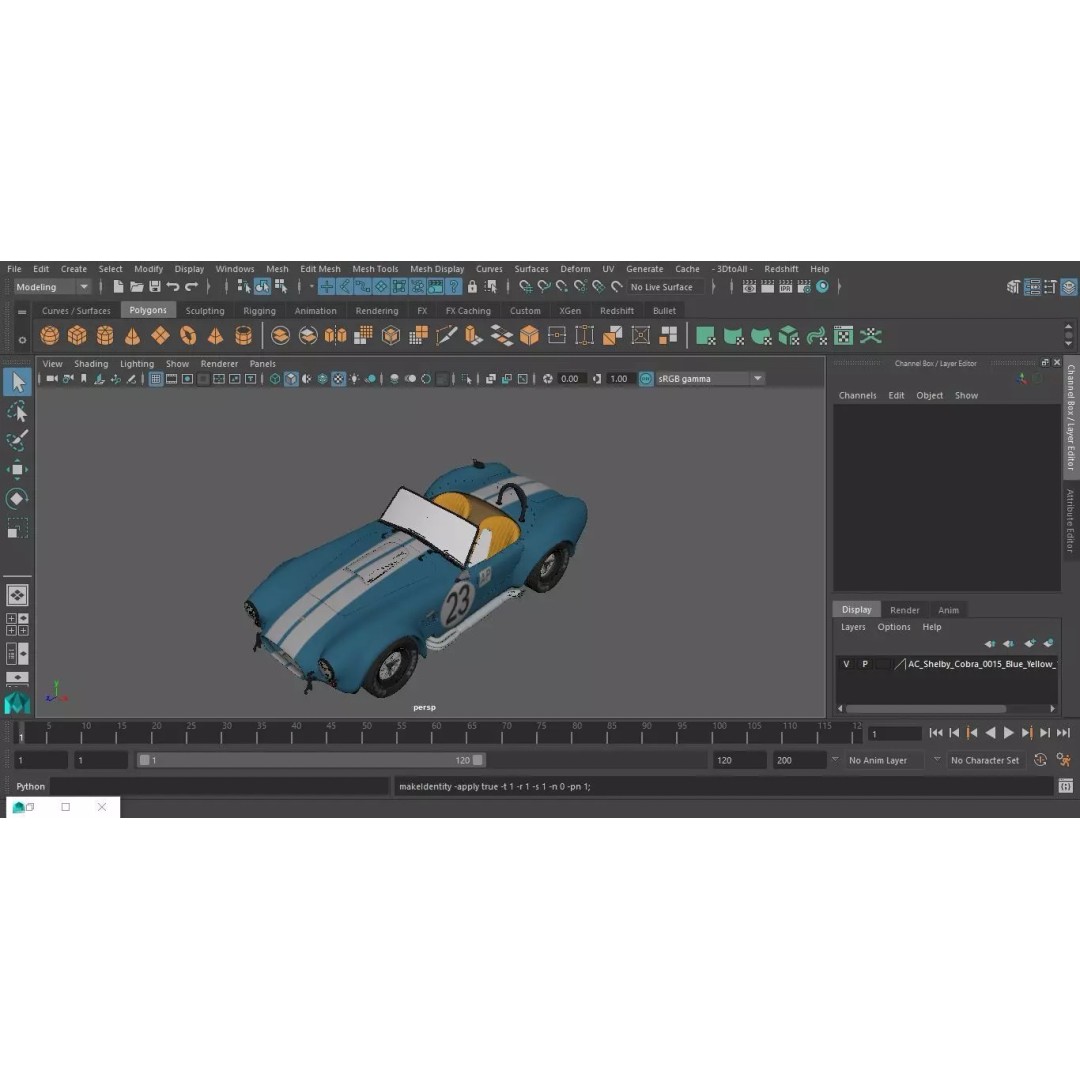The image size is (1080, 1080).
Task: Click the Four View layout icon
Action: pos(17,624)
